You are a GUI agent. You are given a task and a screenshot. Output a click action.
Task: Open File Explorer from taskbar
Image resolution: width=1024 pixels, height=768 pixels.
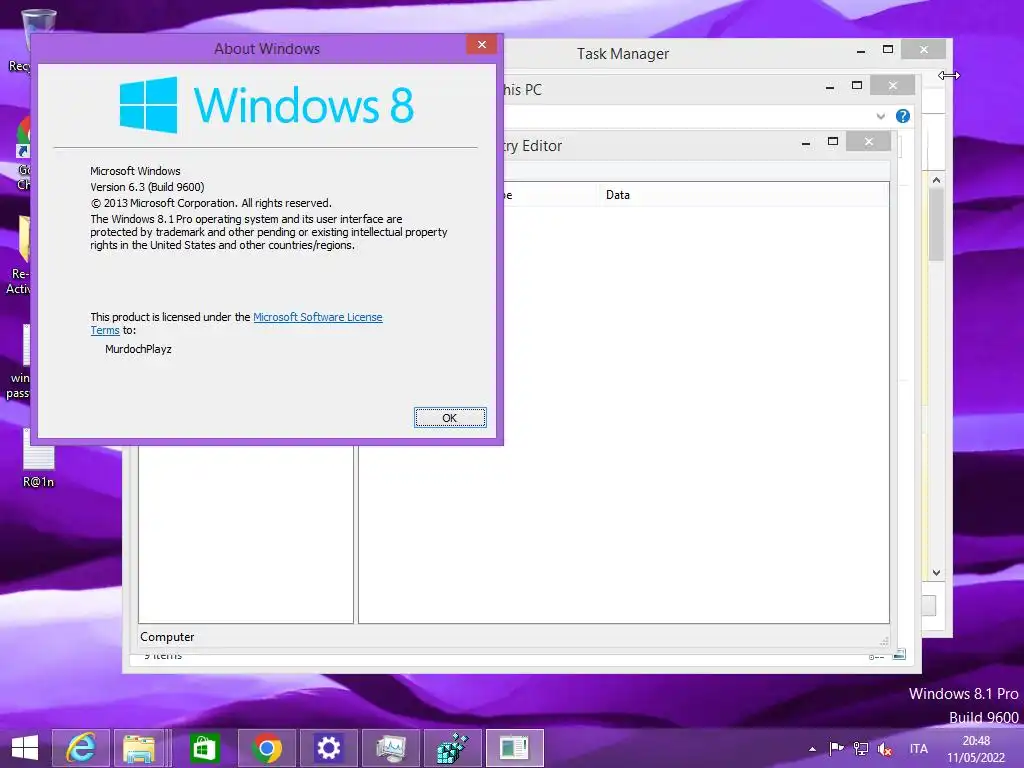(140, 748)
